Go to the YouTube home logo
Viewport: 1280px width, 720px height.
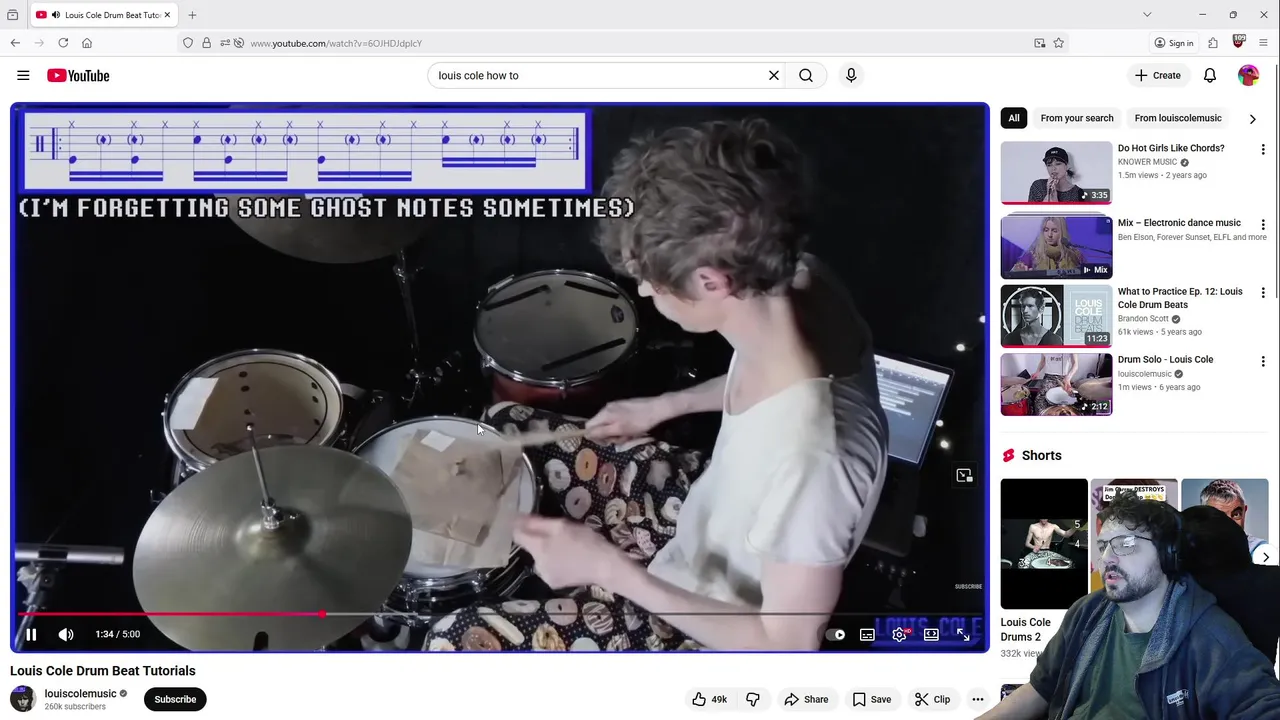pos(78,76)
